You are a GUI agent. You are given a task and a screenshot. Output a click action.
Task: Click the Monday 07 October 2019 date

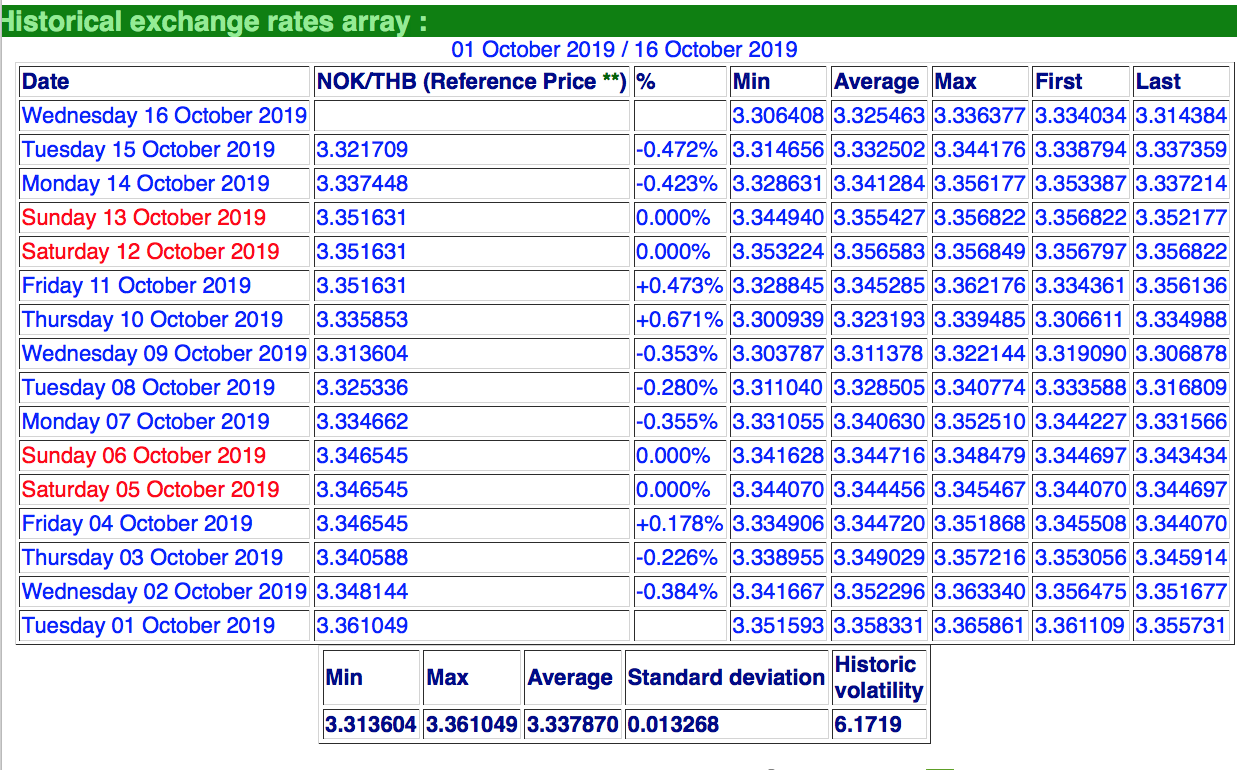145,422
